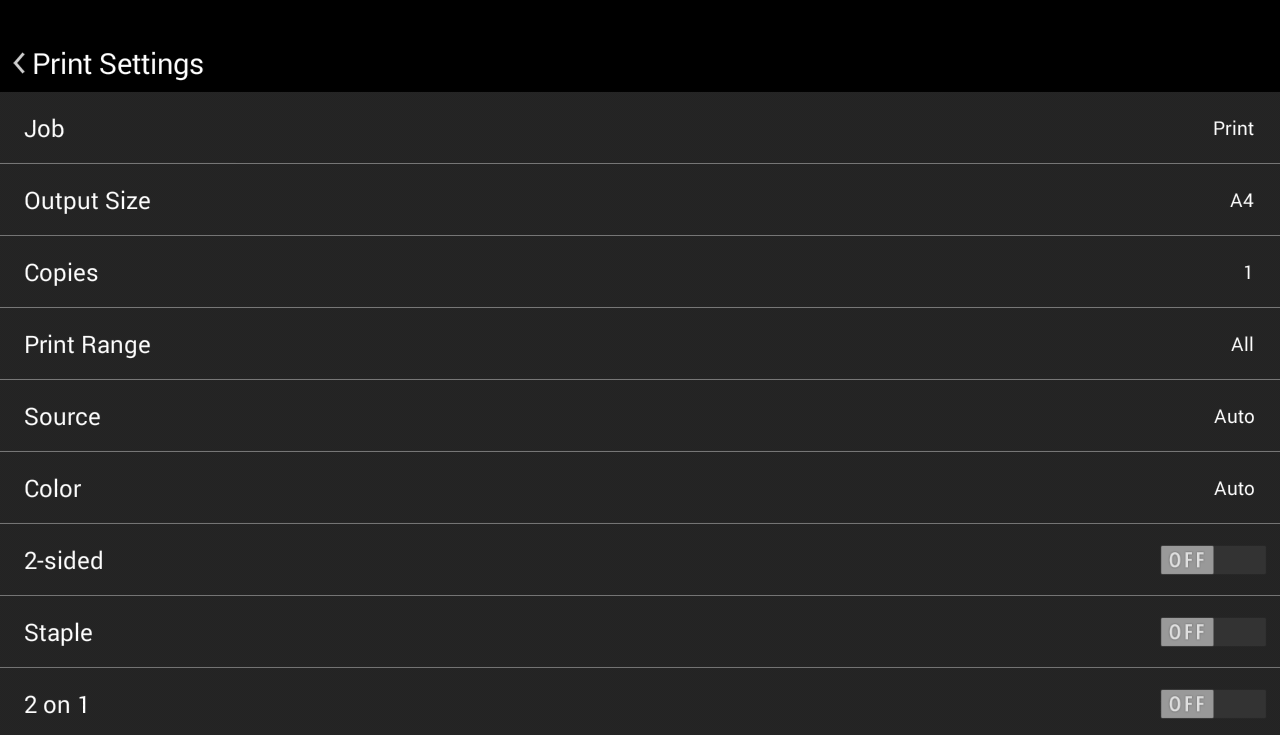
Task: Tap the Print Settings title
Action: point(118,64)
